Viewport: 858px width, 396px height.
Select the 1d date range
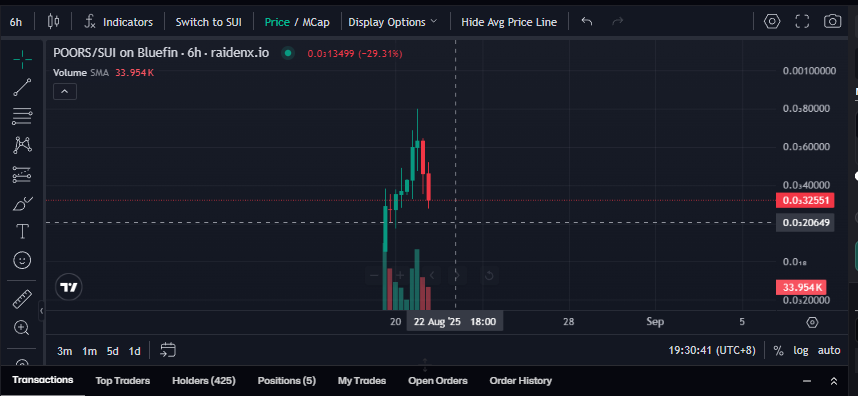tap(134, 351)
